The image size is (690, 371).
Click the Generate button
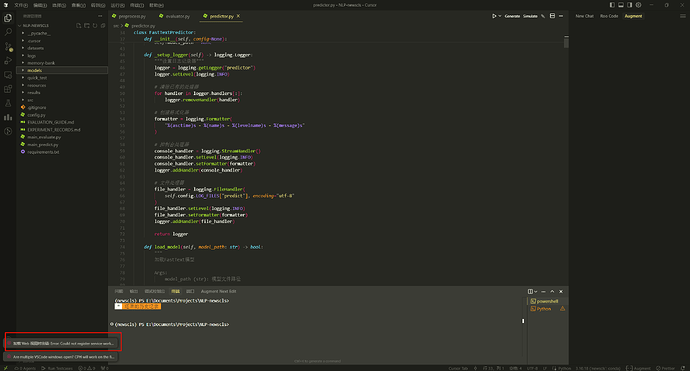click(512, 16)
